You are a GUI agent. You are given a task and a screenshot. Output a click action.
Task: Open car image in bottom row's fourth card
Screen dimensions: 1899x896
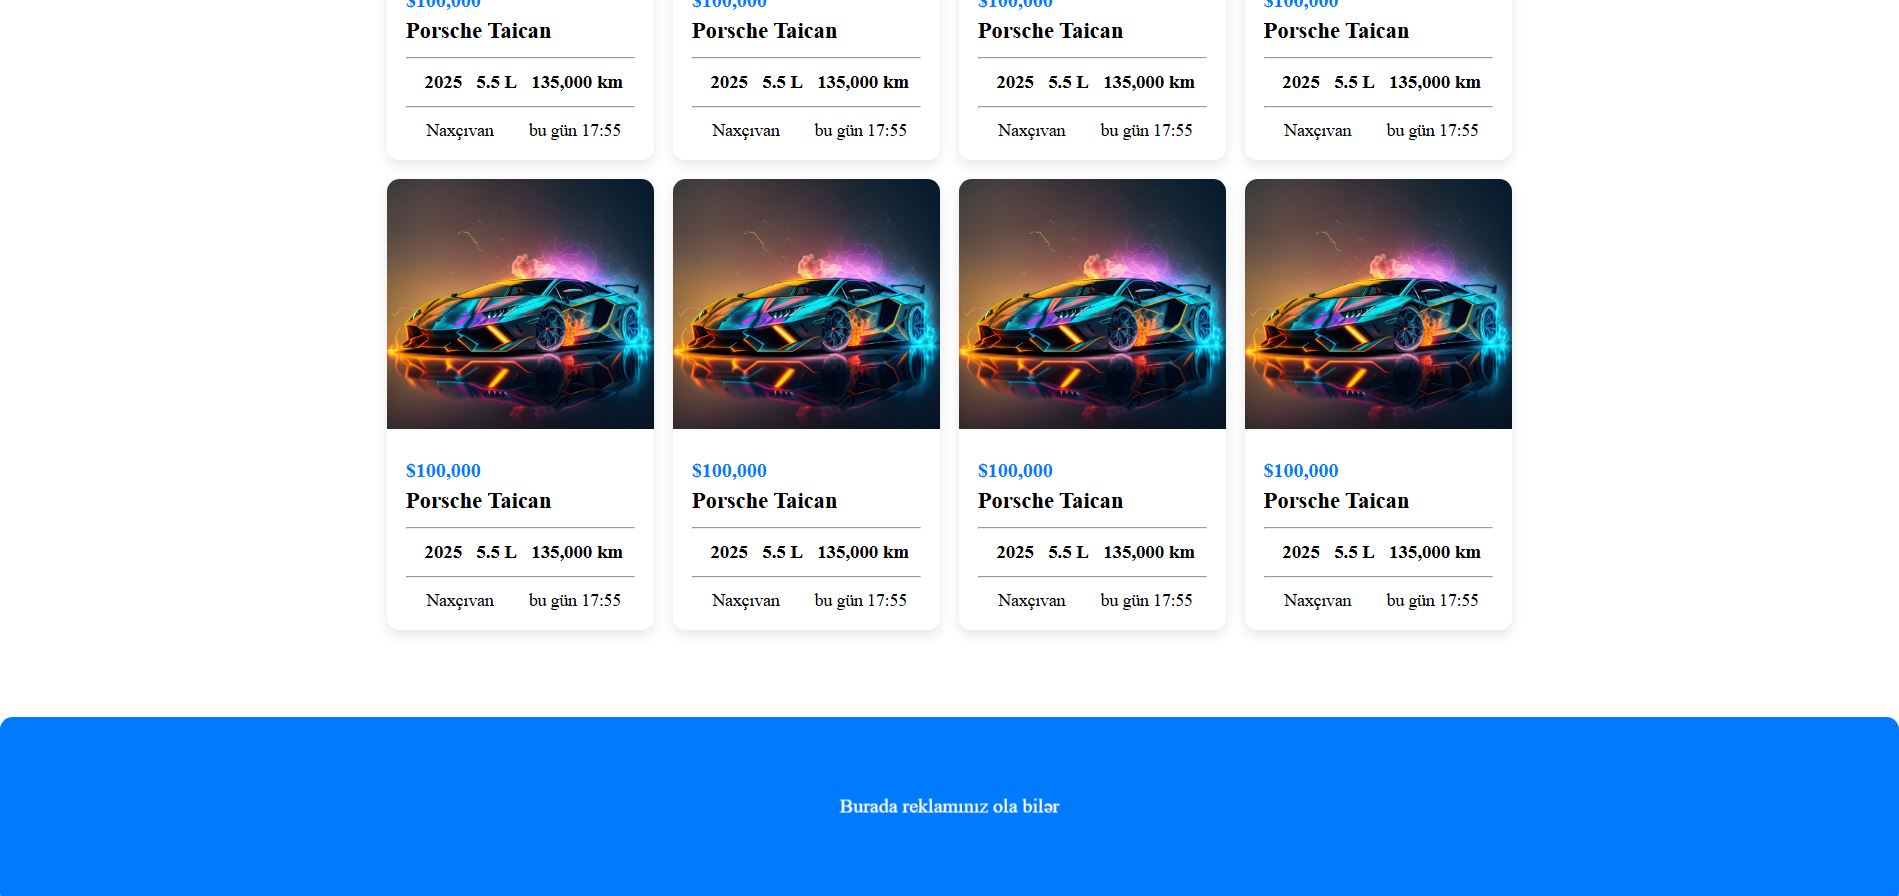coord(1378,304)
